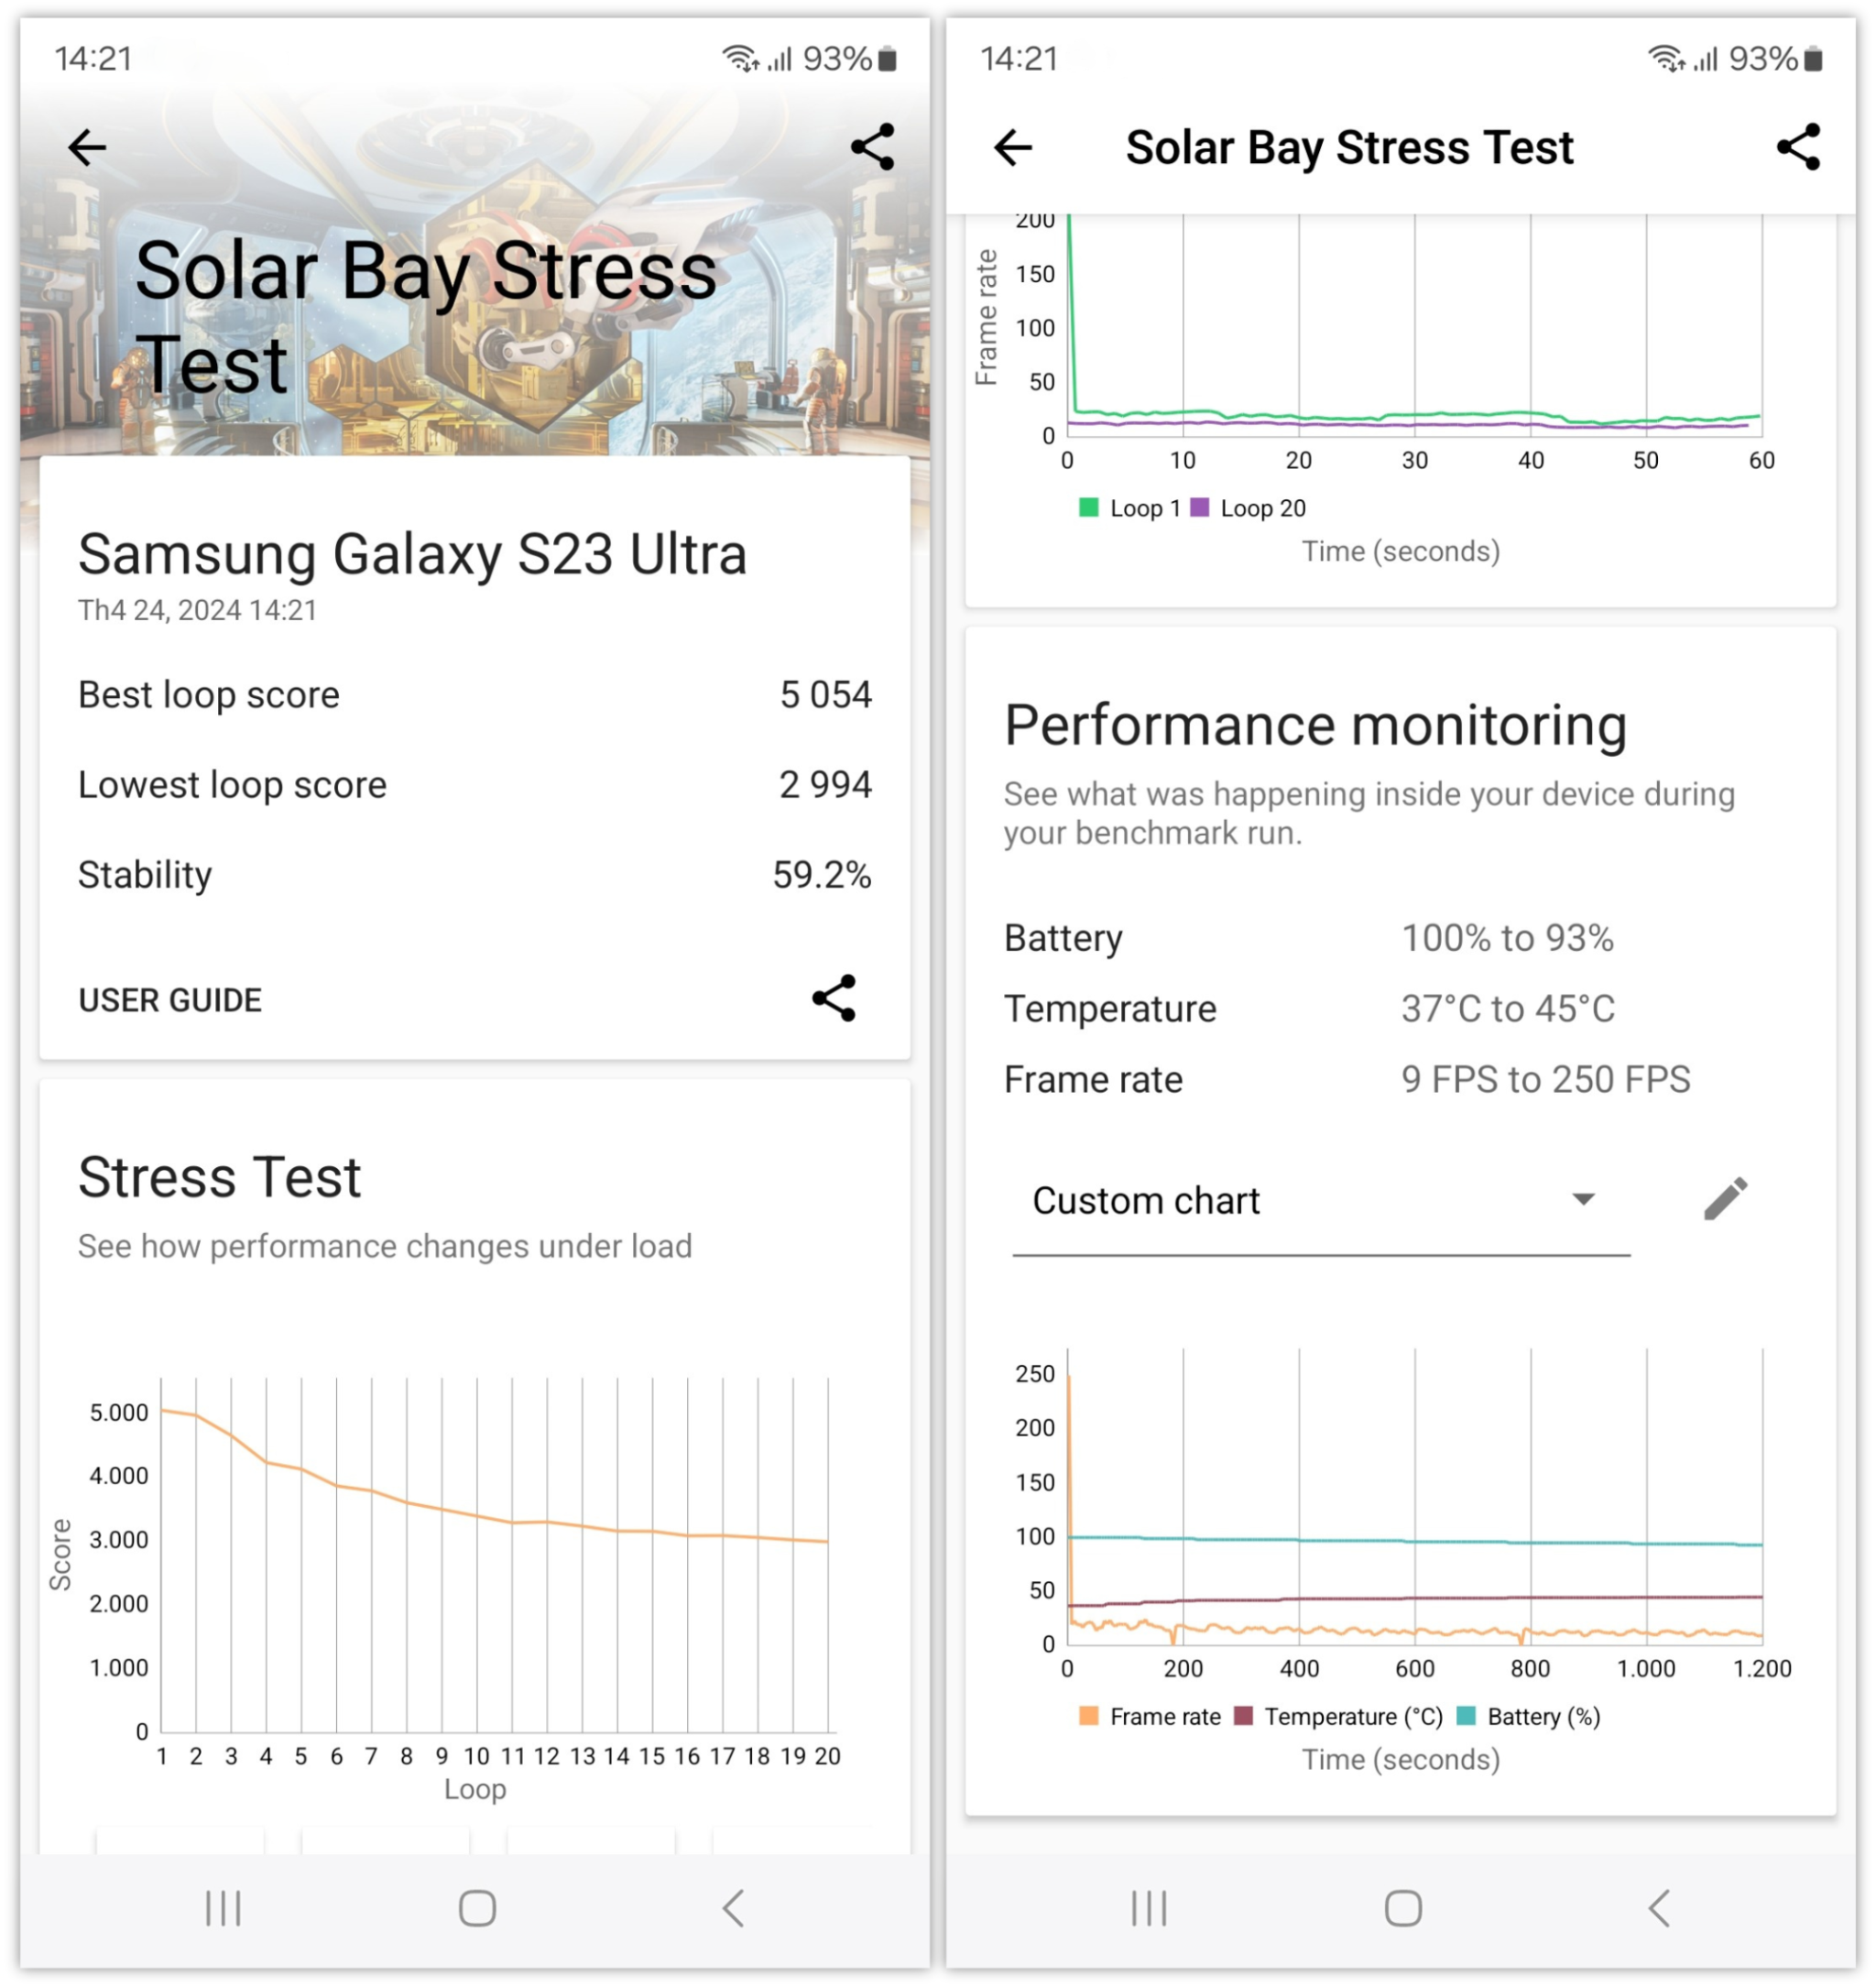Tap the Wi-Fi status icon on left phone

click(740, 59)
